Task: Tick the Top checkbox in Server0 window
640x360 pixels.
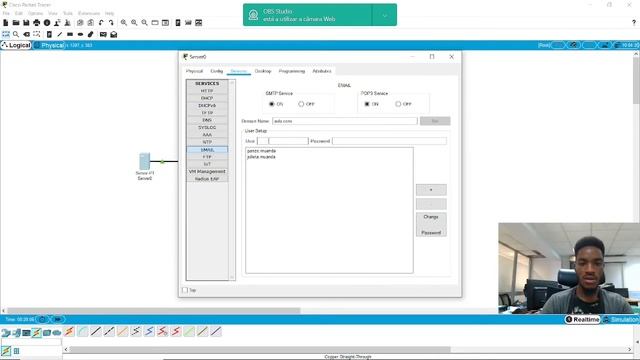Action: pyautogui.click(x=185, y=290)
